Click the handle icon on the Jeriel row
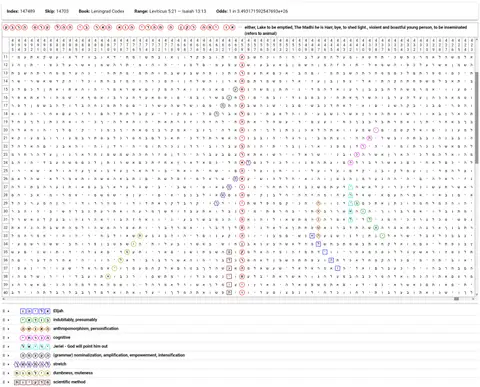Viewport: 480px width, 387px height. point(4,346)
